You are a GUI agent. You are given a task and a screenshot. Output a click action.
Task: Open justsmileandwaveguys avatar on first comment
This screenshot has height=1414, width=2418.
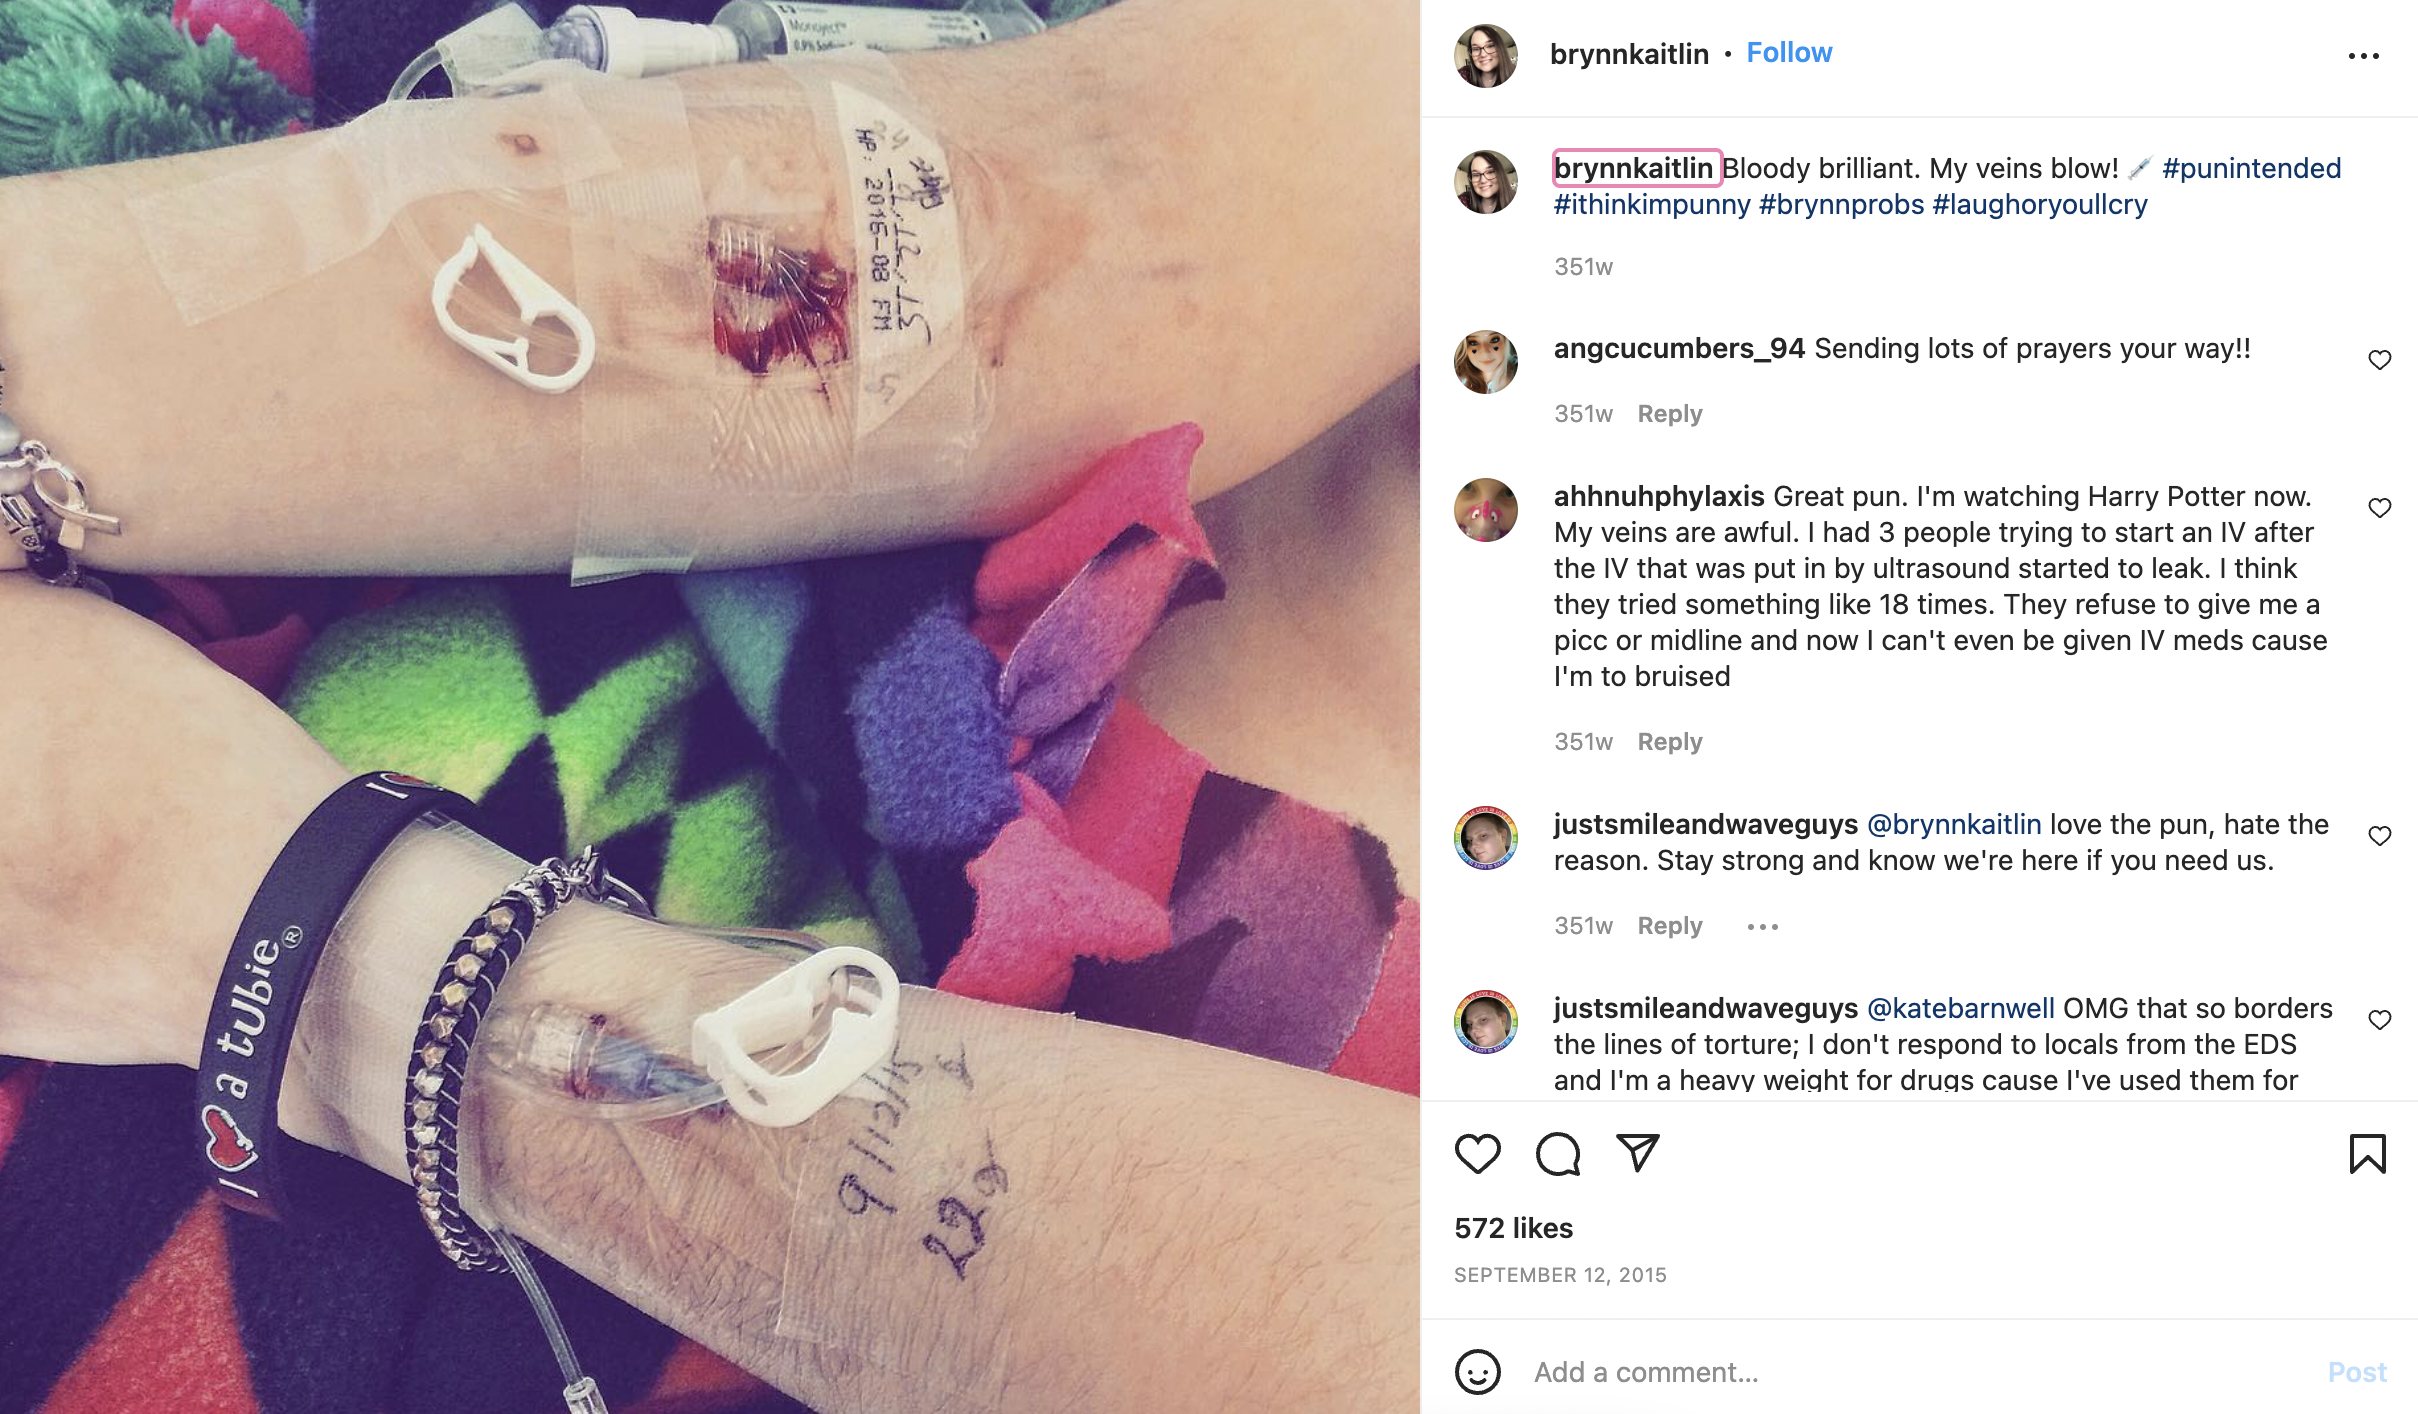pyautogui.click(x=1485, y=837)
